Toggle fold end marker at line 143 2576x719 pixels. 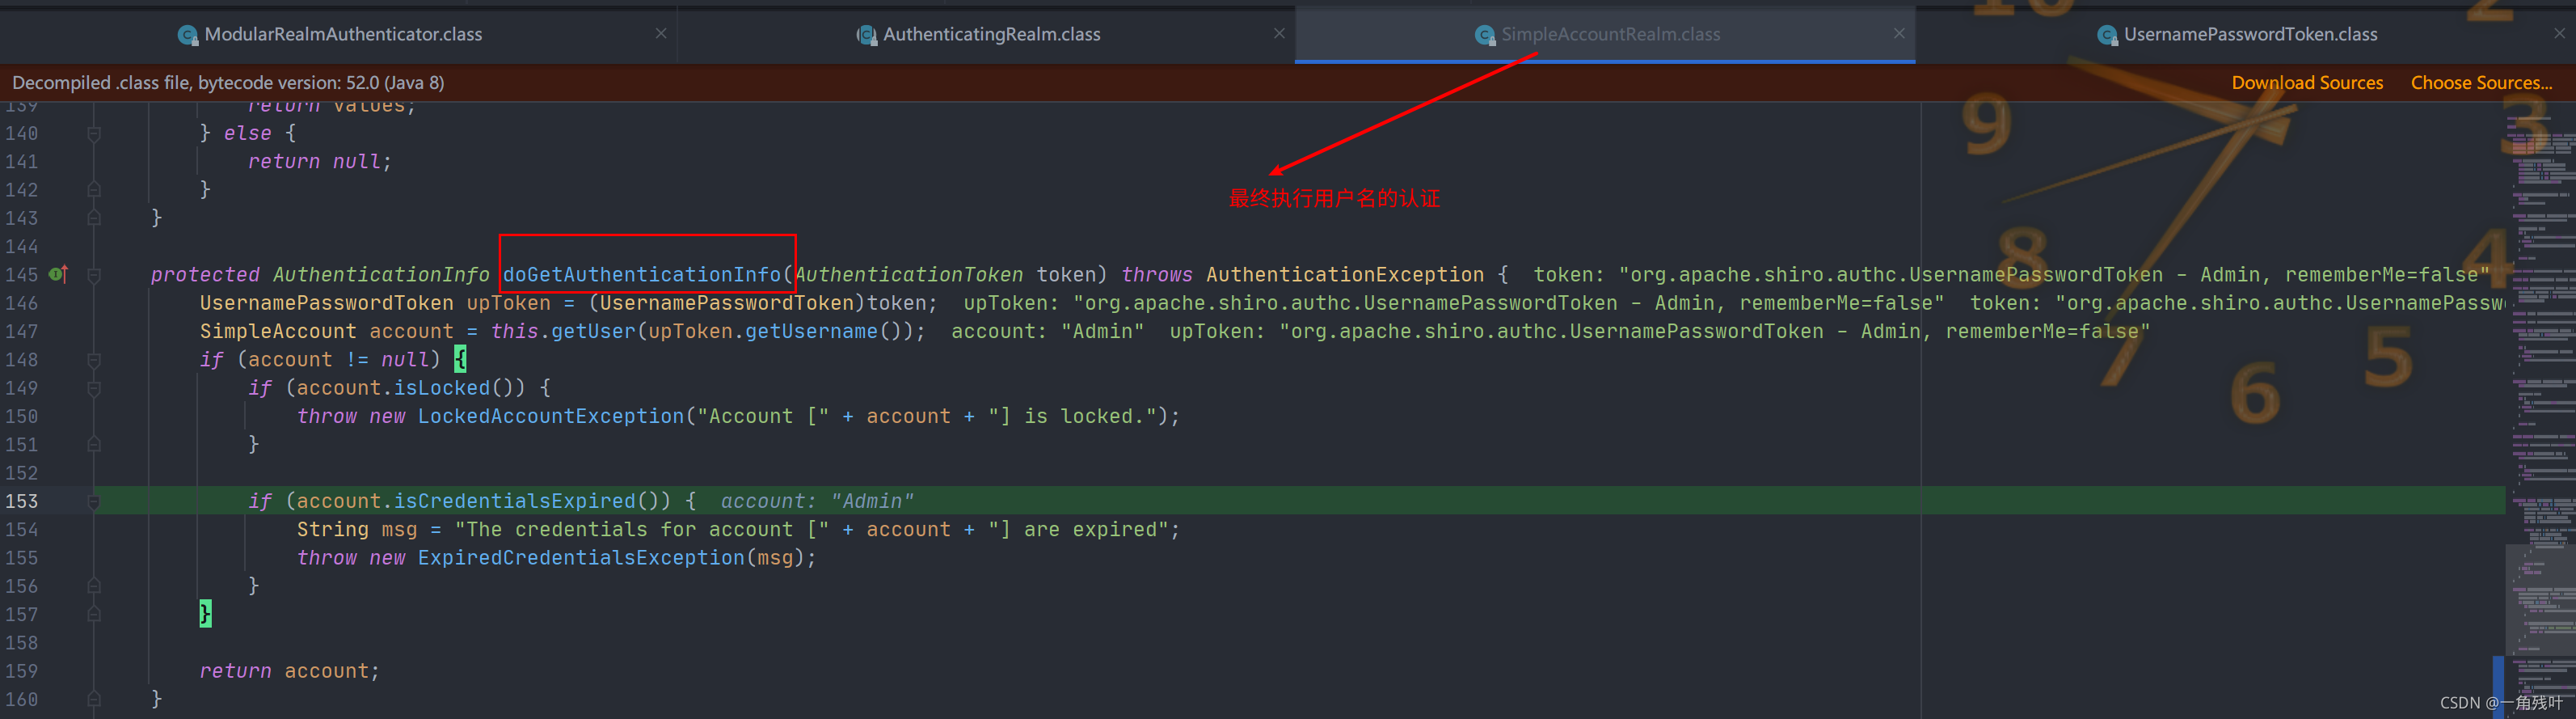94,217
